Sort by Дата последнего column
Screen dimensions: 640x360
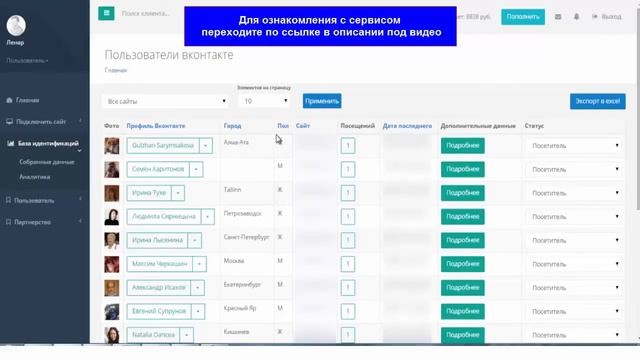pyautogui.click(x=407, y=126)
